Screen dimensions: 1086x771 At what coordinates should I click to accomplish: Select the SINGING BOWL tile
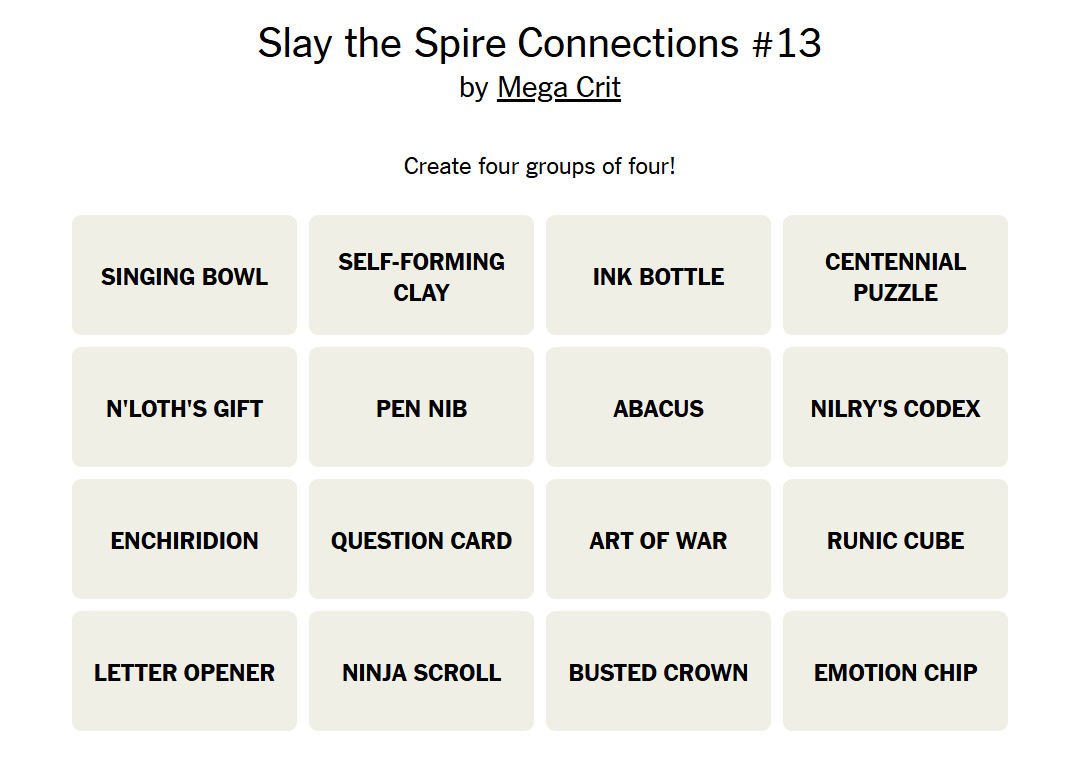184,275
